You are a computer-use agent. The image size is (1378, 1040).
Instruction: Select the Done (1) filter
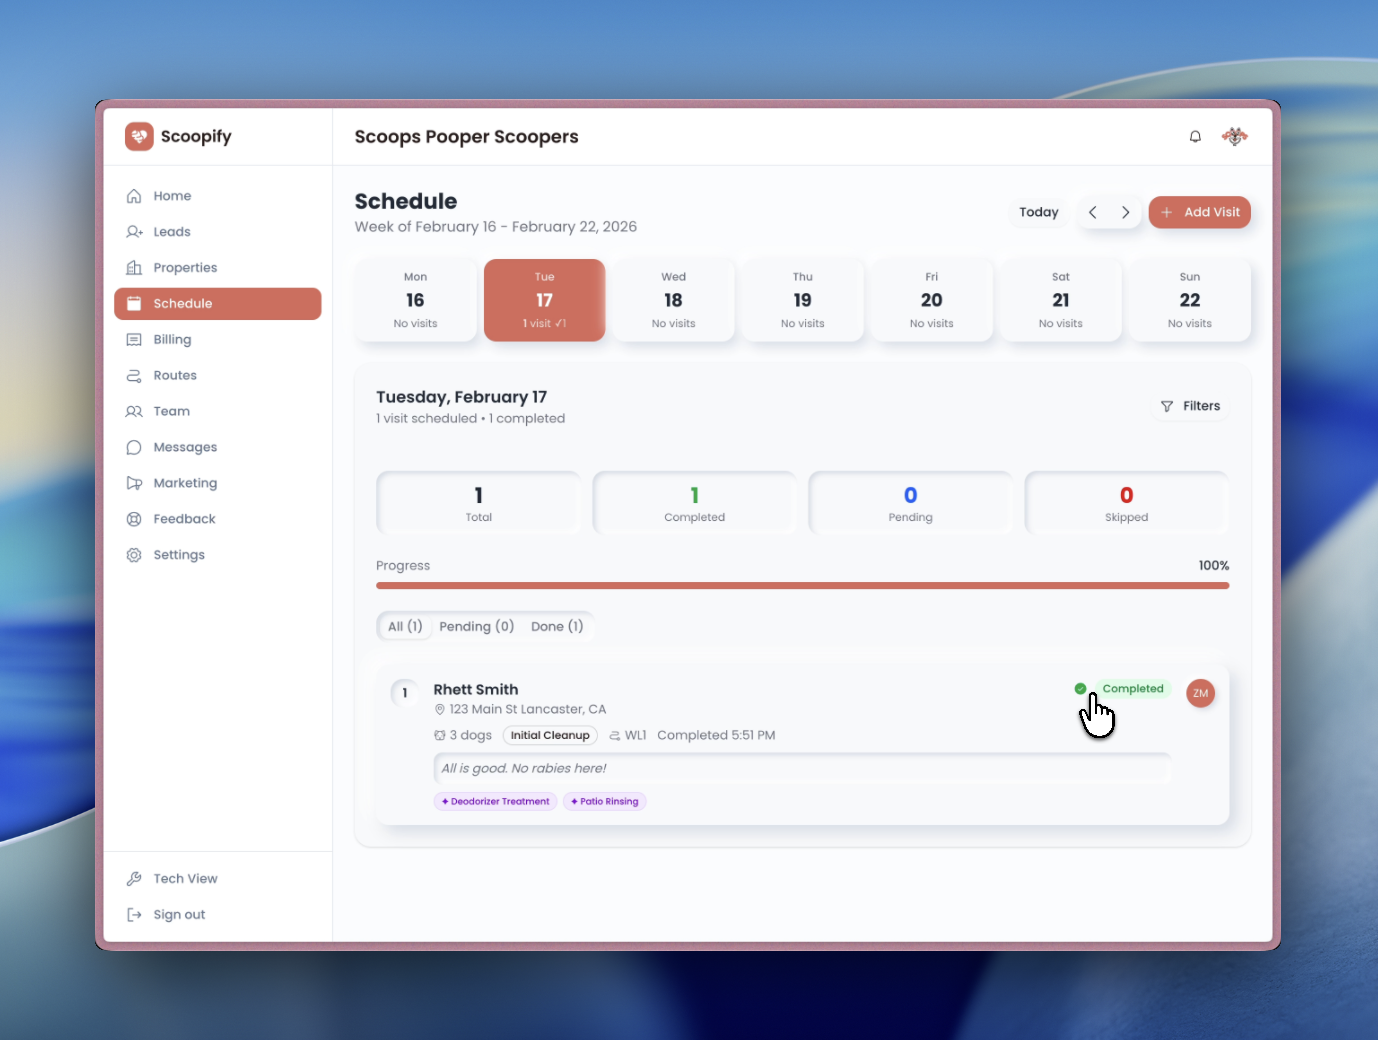click(x=557, y=627)
